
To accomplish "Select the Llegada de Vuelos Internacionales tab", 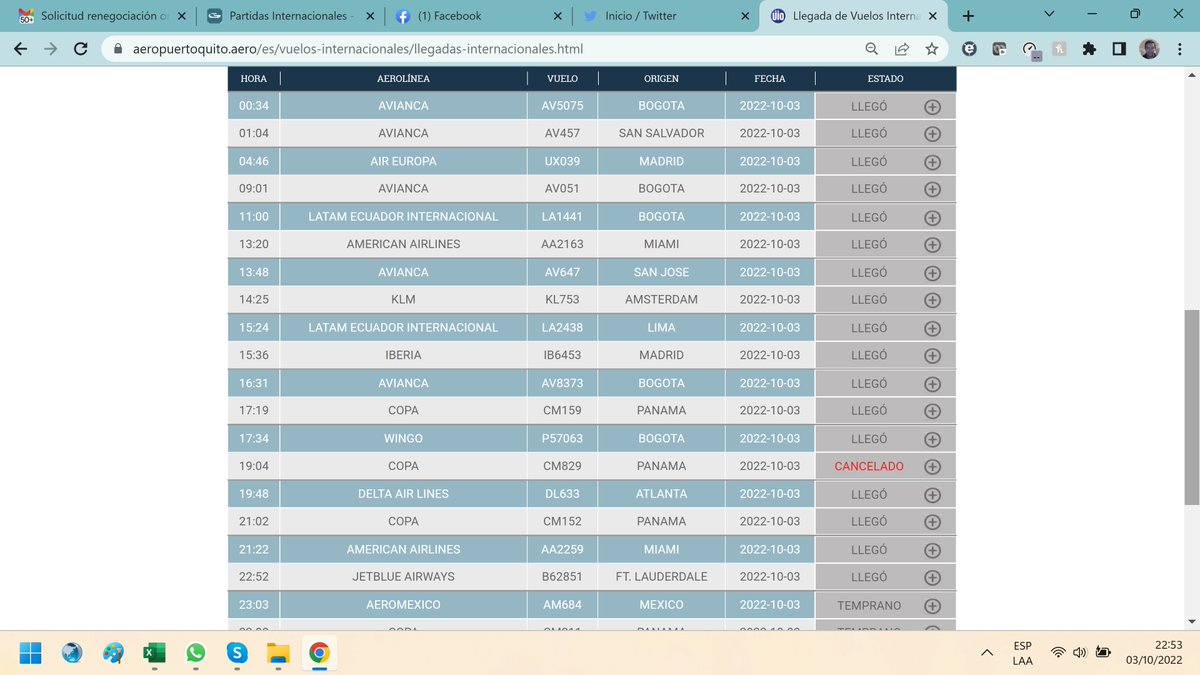I will 856,16.
